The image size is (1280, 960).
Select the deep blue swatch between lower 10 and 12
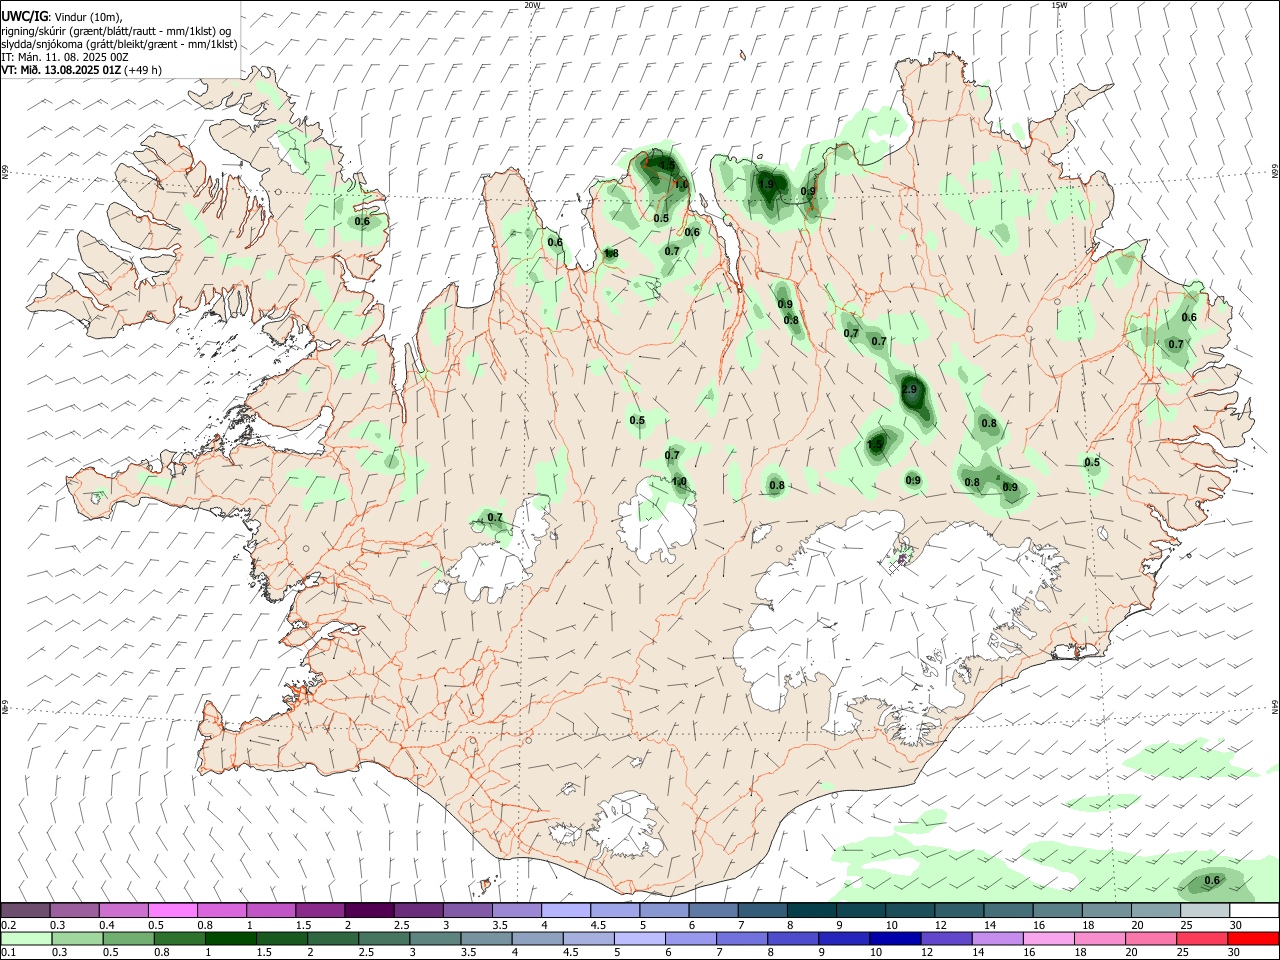pos(895,939)
